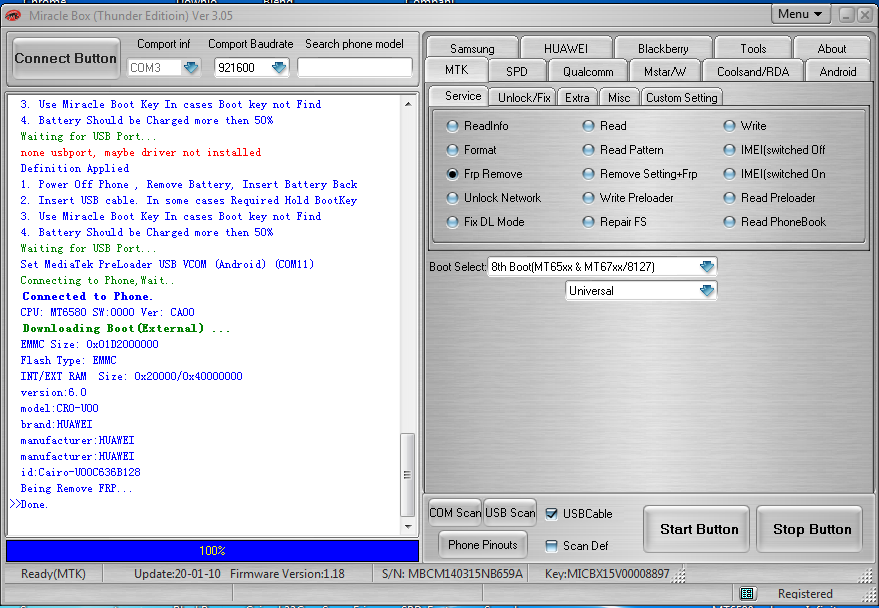The width and height of the screenshot is (879, 608).
Task: Click the "id:Cairo-U00C636B128" log line
Action: [80, 472]
